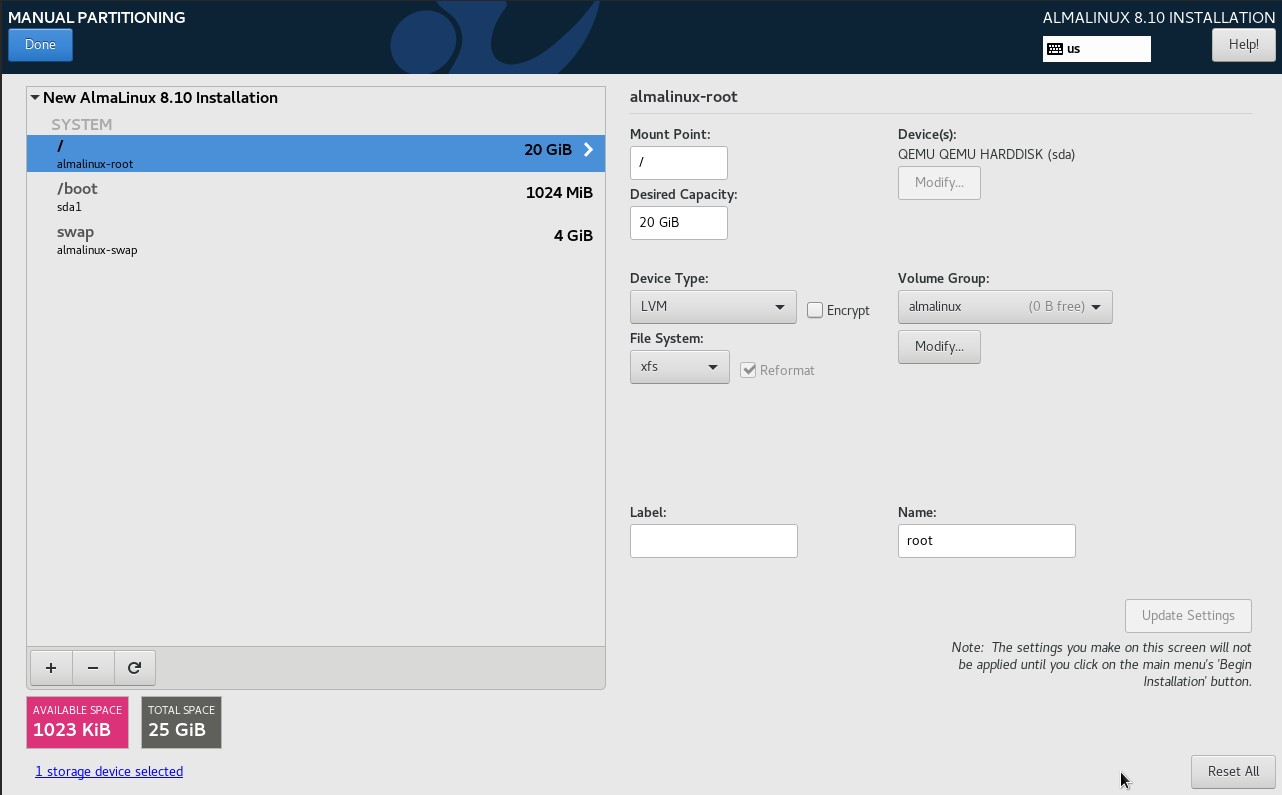The image size is (1282, 795).
Task: Toggle the Reformat checkbox
Action: (748, 370)
